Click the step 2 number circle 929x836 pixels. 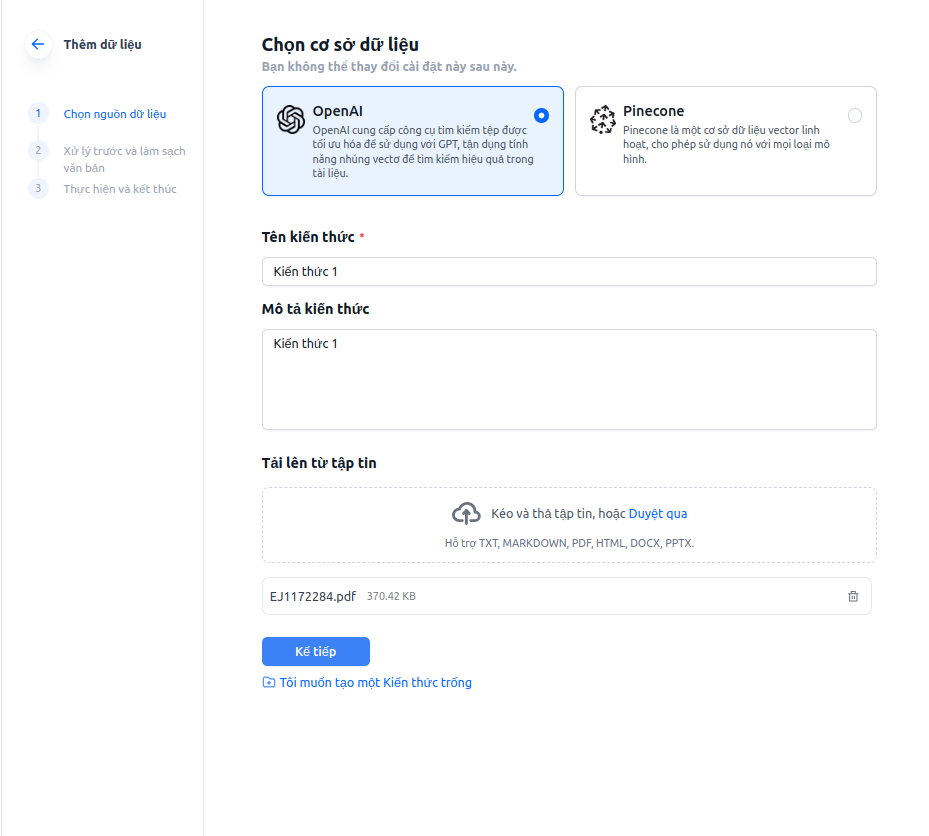(x=38, y=150)
